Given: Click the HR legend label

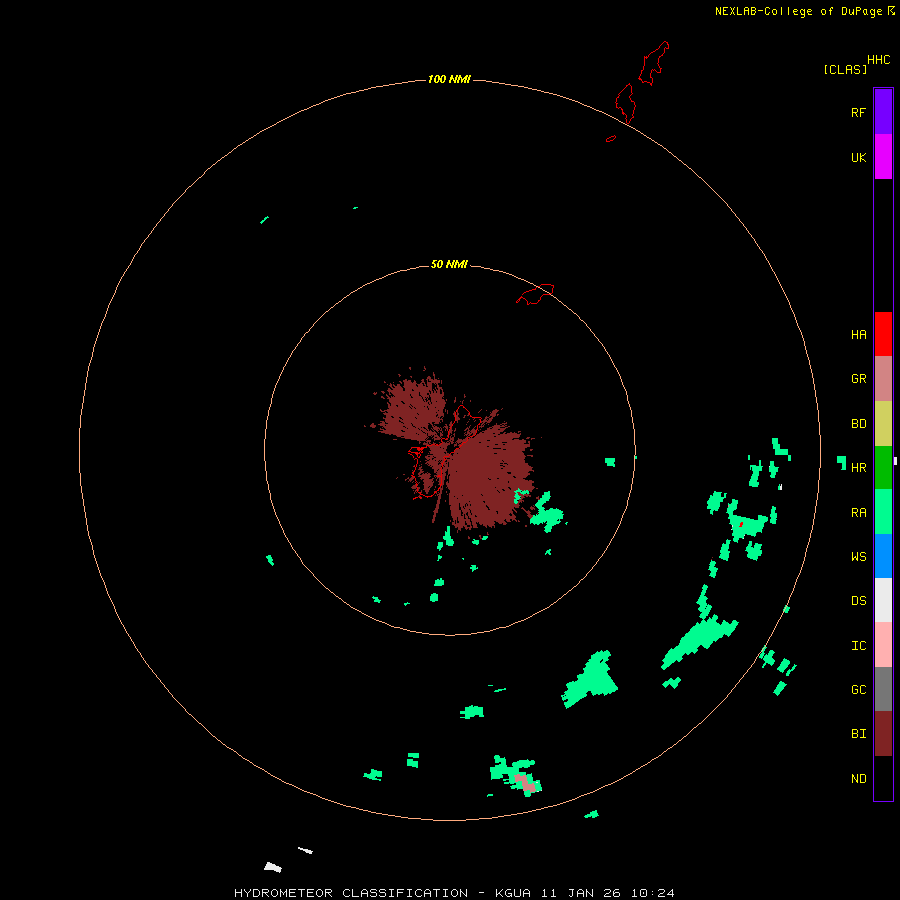Looking at the screenshot, I should tap(858, 468).
